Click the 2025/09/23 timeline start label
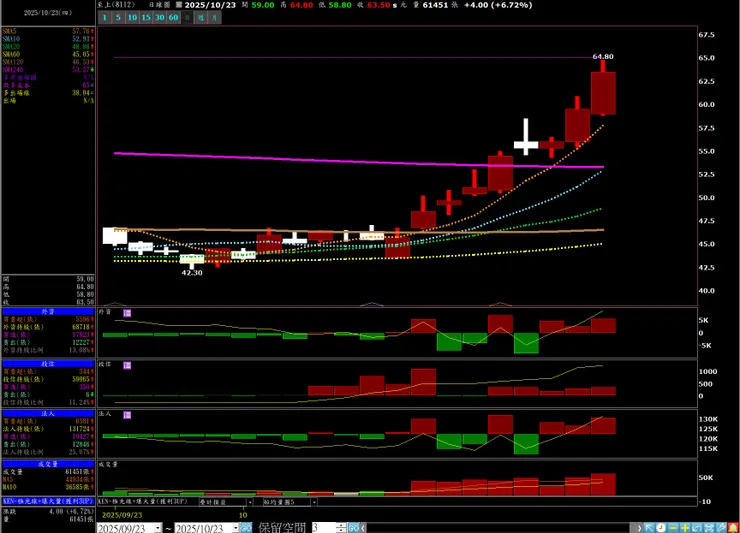 [x=122, y=515]
